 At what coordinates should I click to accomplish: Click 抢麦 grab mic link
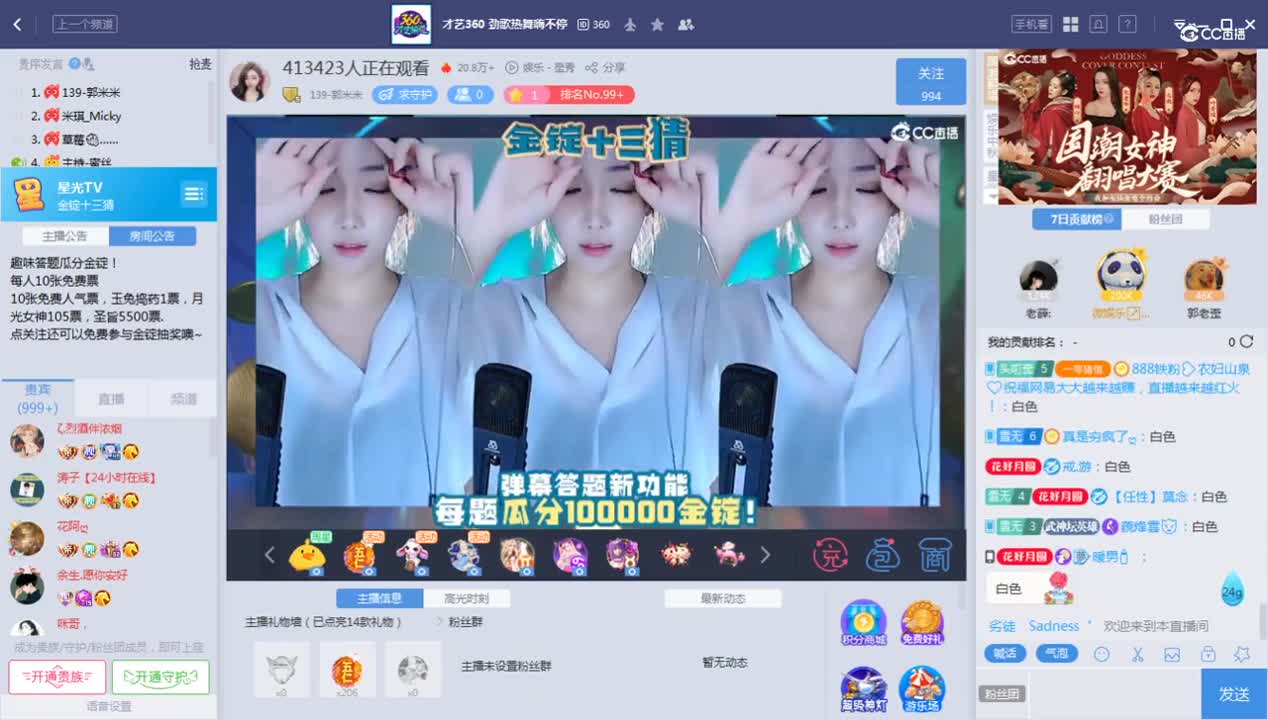pos(200,64)
